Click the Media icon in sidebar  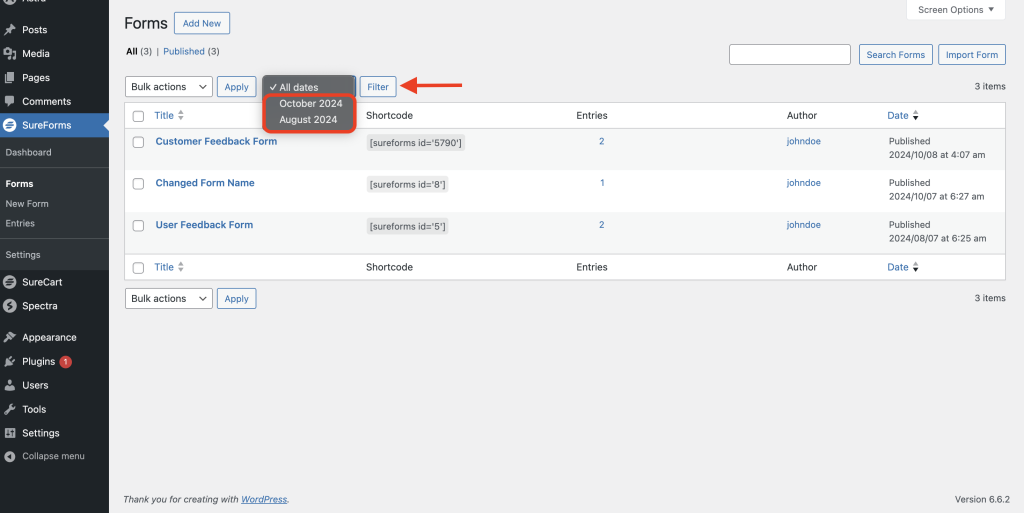[x=10, y=54]
